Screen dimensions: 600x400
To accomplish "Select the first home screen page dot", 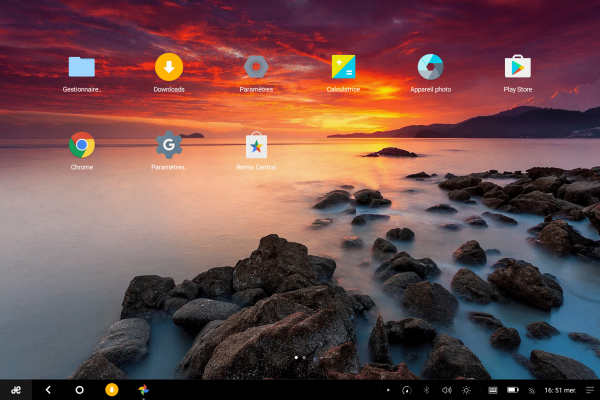I will pos(296,358).
